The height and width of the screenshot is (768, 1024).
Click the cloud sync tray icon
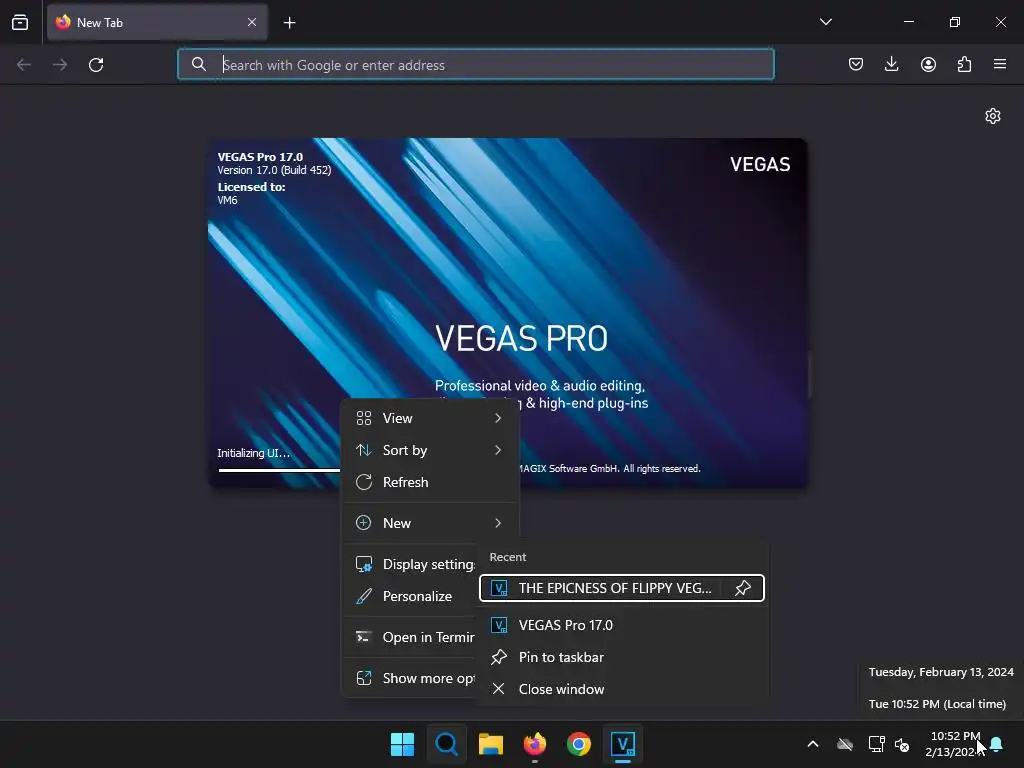coord(845,744)
